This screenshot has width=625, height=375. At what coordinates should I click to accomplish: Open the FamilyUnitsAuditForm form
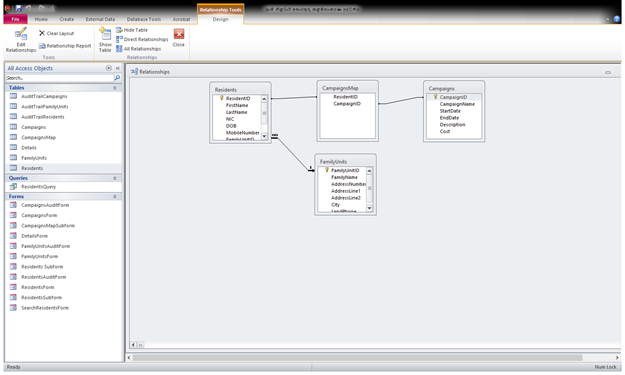45,246
